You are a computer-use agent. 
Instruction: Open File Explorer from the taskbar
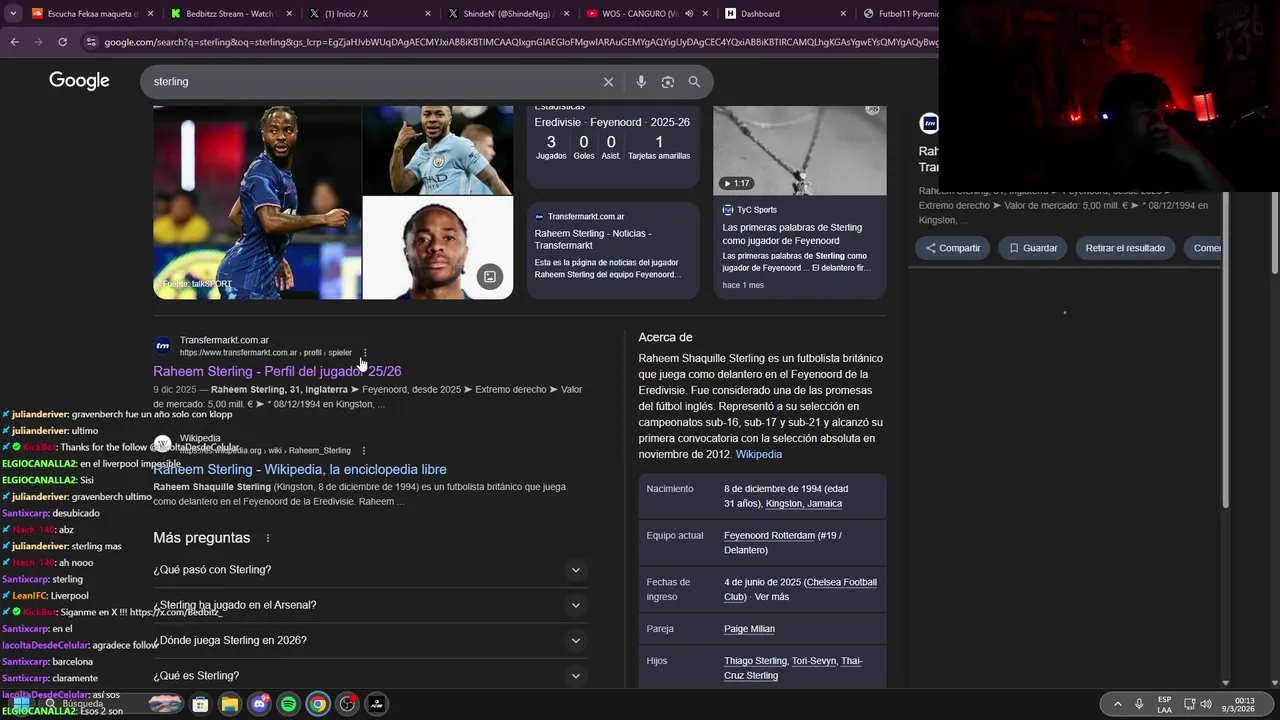[x=229, y=704]
